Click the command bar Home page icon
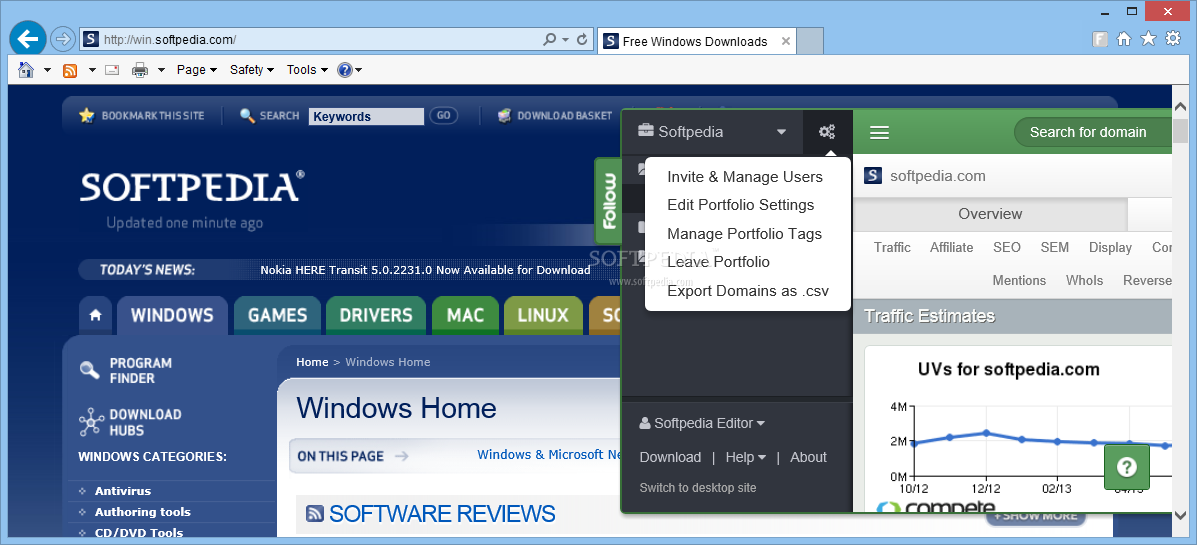Screen dimensions: 1197x545 tap(27, 69)
